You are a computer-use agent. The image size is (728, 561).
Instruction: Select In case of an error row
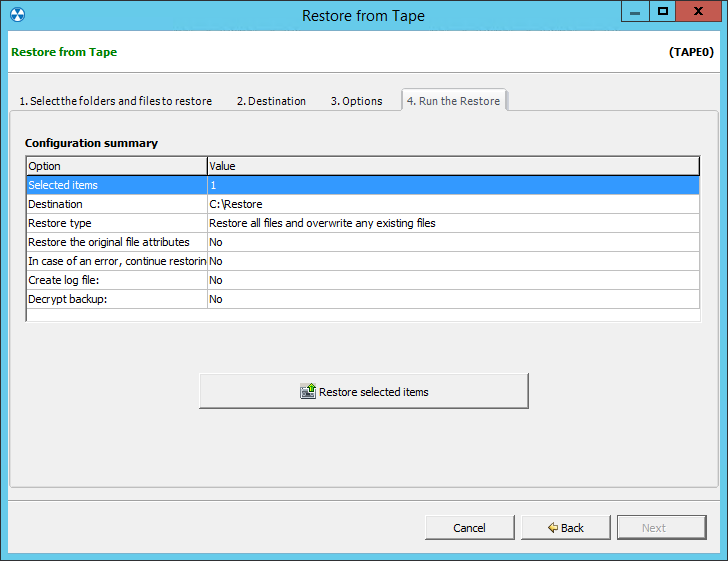363,261
